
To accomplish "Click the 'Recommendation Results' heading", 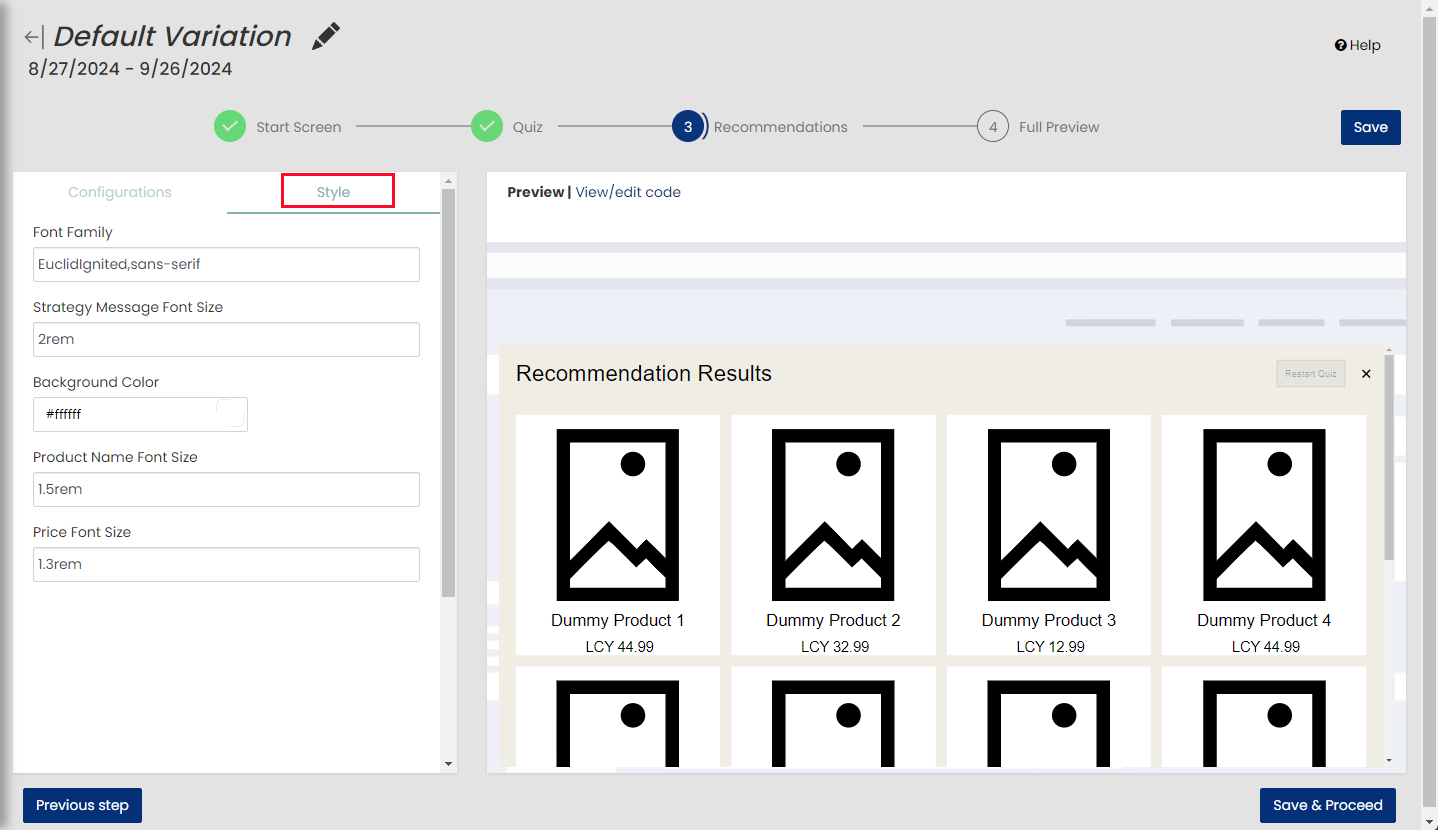I will point(644,374).
